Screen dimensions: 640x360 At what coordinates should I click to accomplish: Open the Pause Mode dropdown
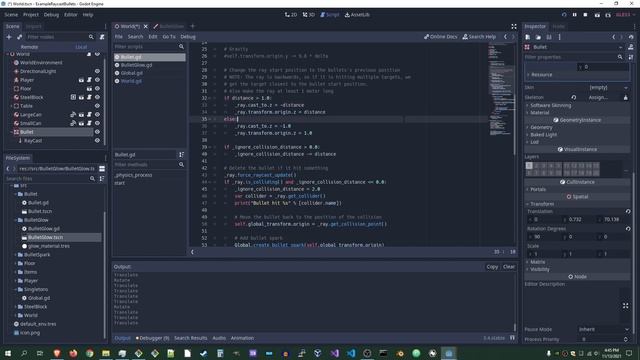(x=603, y=329)
